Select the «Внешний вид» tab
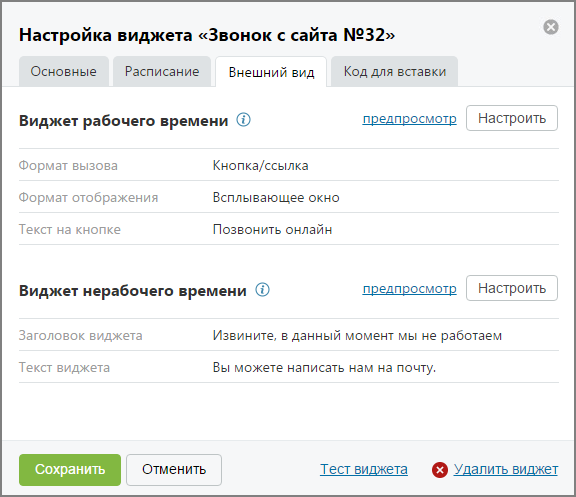 click(271, 72)
